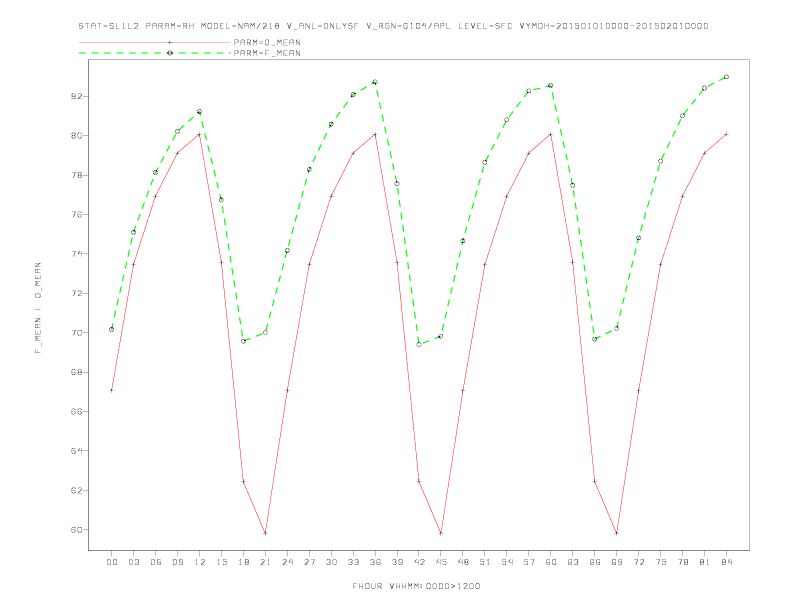Click the F_MEAN | O_MEAN y-axis title

coord(38,308)
